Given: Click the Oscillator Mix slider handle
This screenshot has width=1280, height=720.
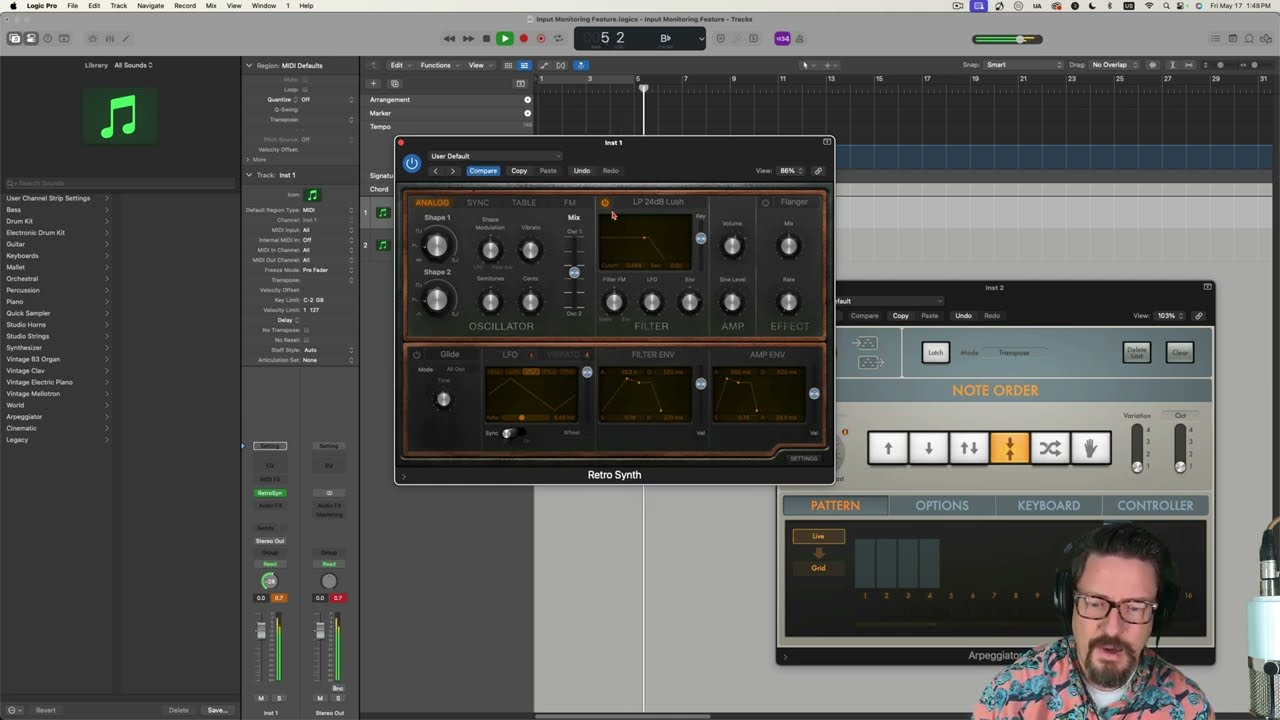Looking at the screenshot, I should [x=574, y=272].
